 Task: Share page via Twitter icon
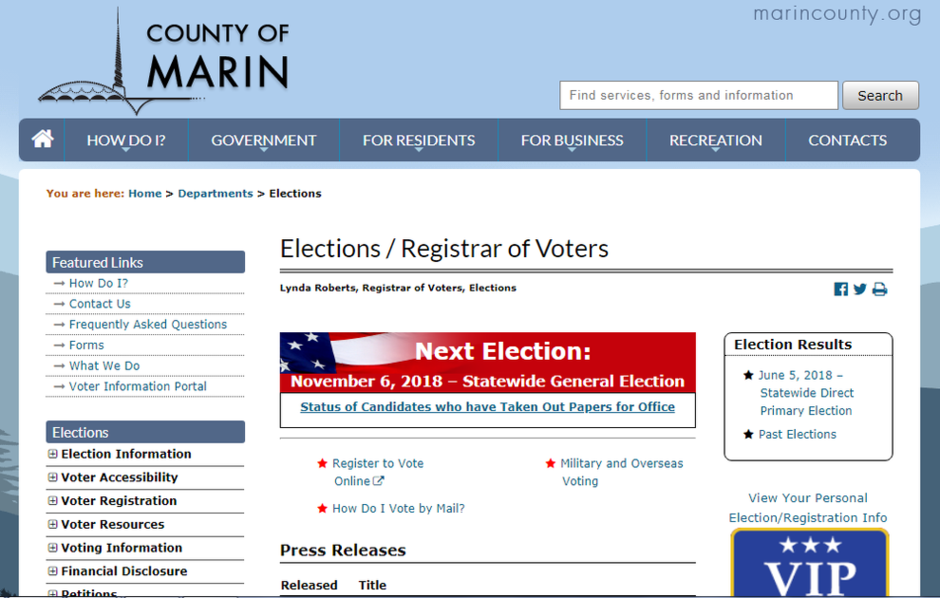(860, 290)
